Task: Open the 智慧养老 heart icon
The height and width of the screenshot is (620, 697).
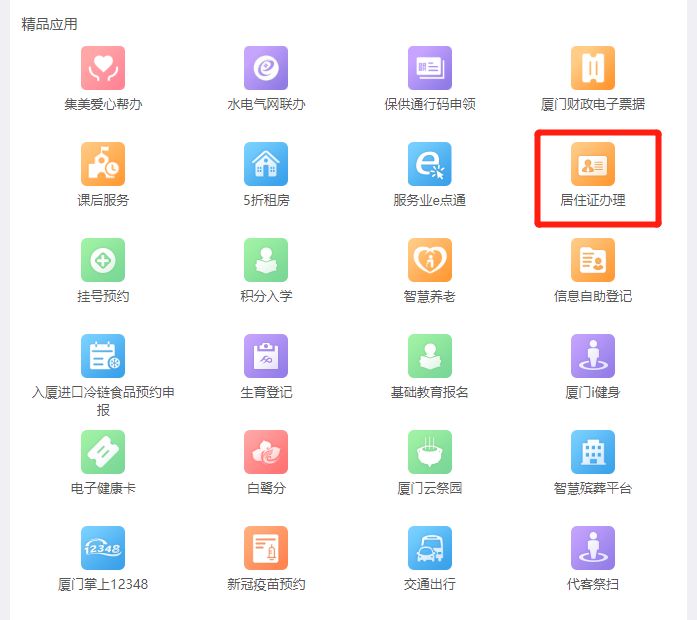Action: point(430,260)
